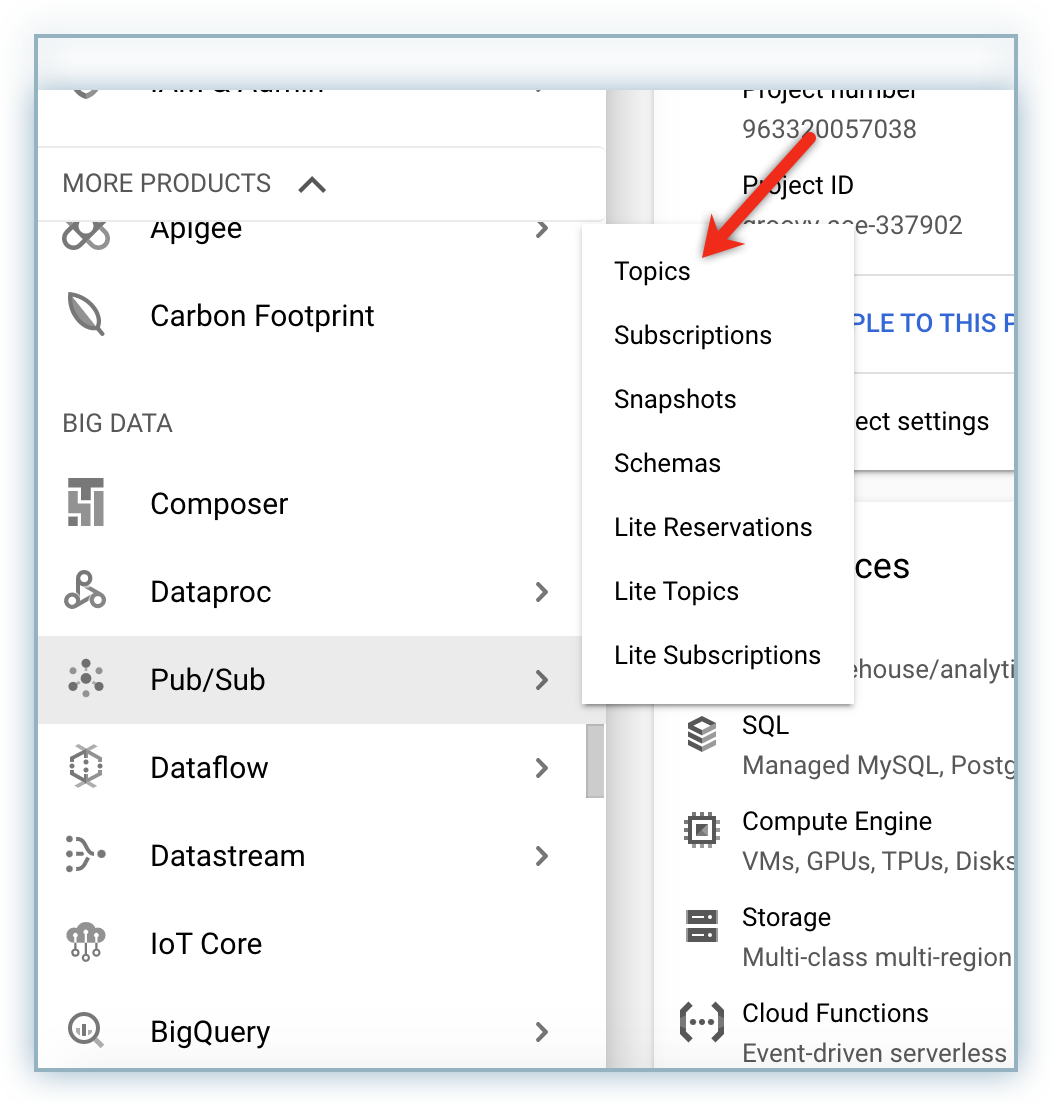This screenshot has width=1052, height=1106.
Task: Open the Schemas submenu item
Action: (667, 463)
